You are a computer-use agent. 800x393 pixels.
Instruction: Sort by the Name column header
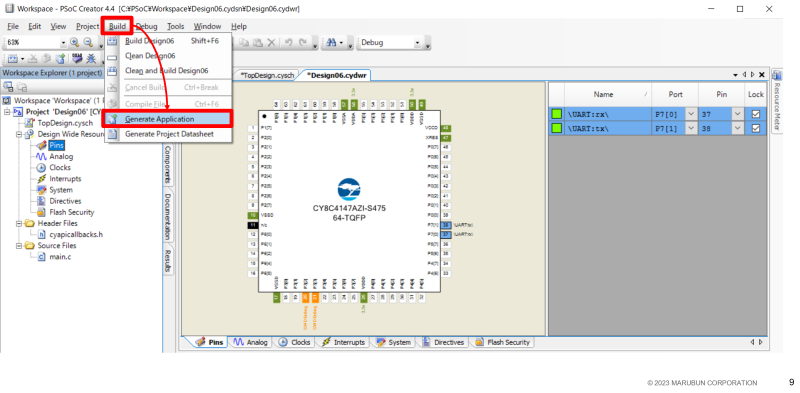[603, 94]
